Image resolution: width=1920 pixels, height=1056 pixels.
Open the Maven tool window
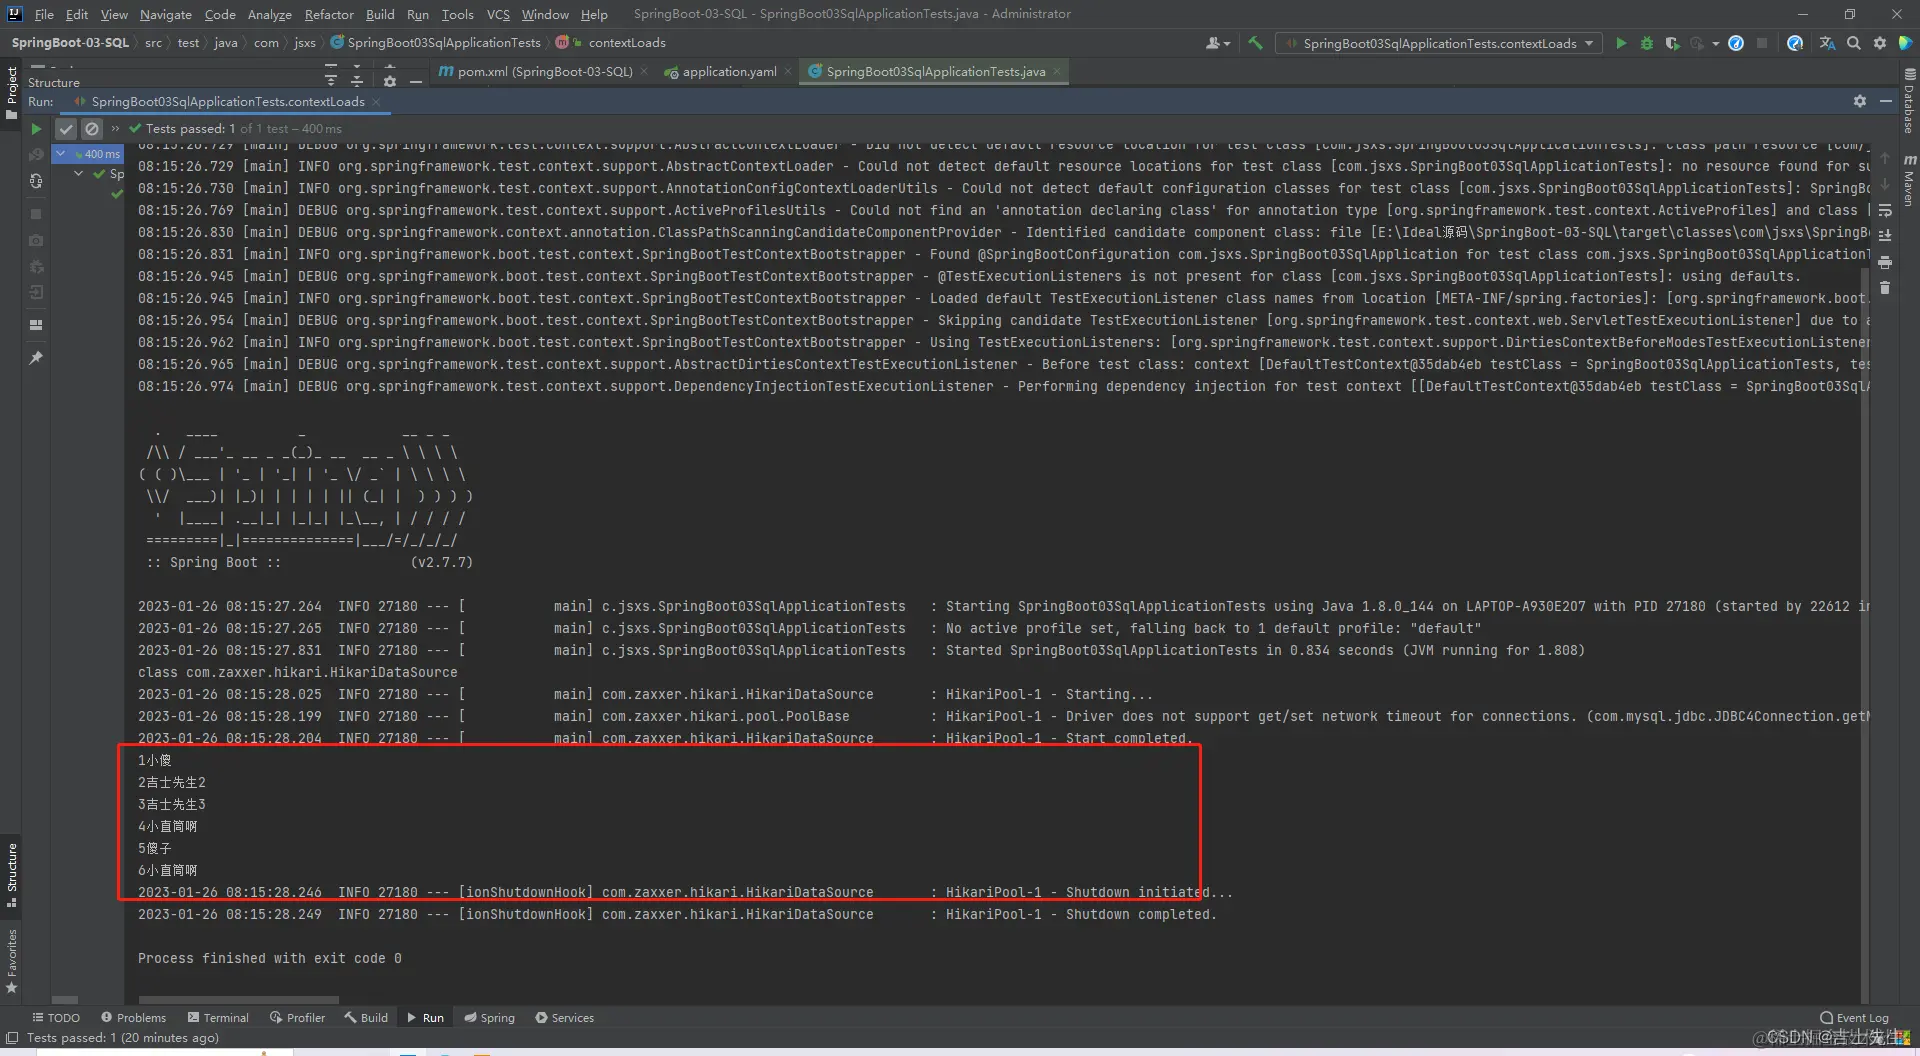(1909, 180)
